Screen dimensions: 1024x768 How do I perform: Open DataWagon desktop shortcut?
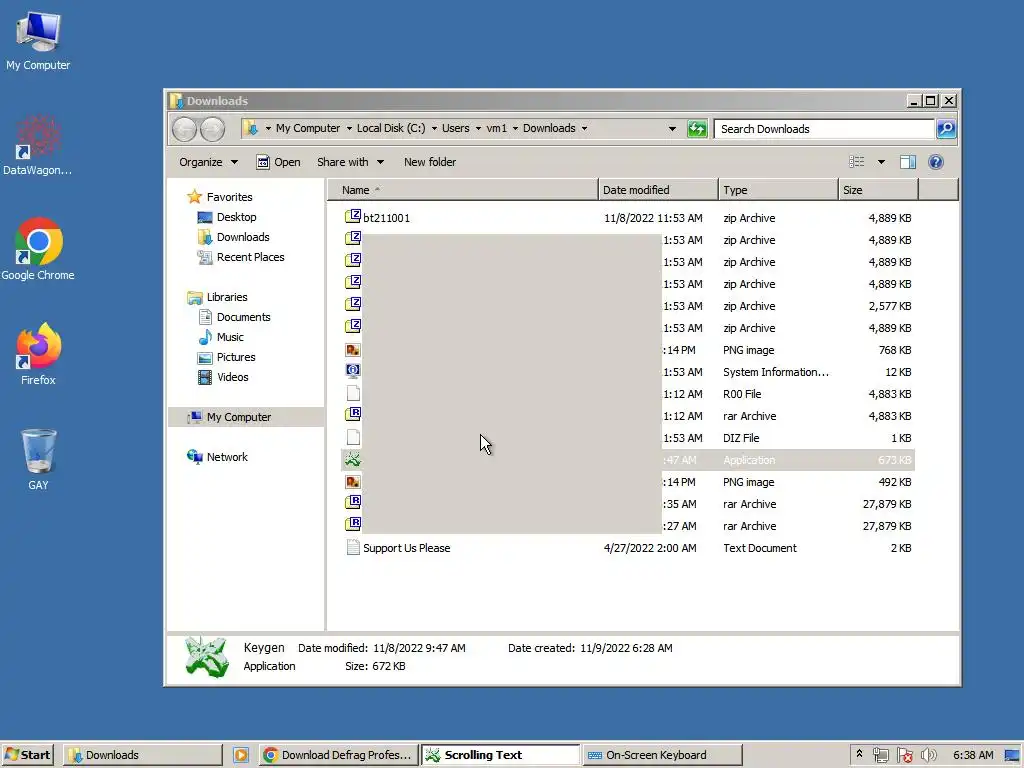37,145
